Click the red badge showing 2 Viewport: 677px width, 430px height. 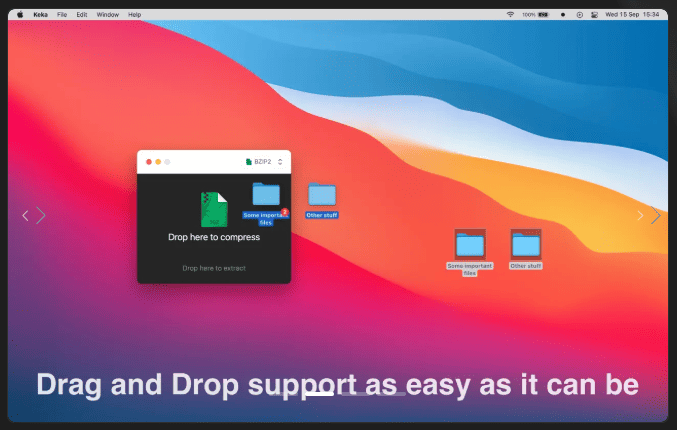coord(285,212)
